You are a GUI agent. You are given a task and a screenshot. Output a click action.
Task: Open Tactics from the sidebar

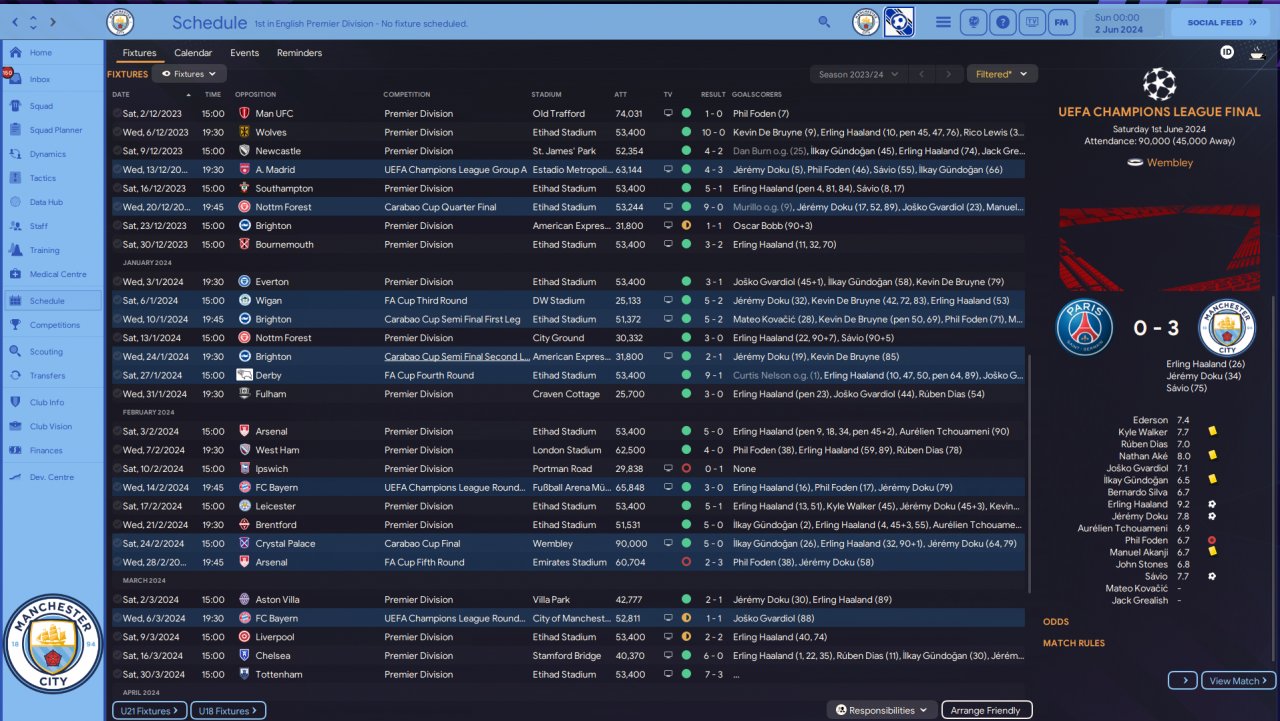(43, 178)
